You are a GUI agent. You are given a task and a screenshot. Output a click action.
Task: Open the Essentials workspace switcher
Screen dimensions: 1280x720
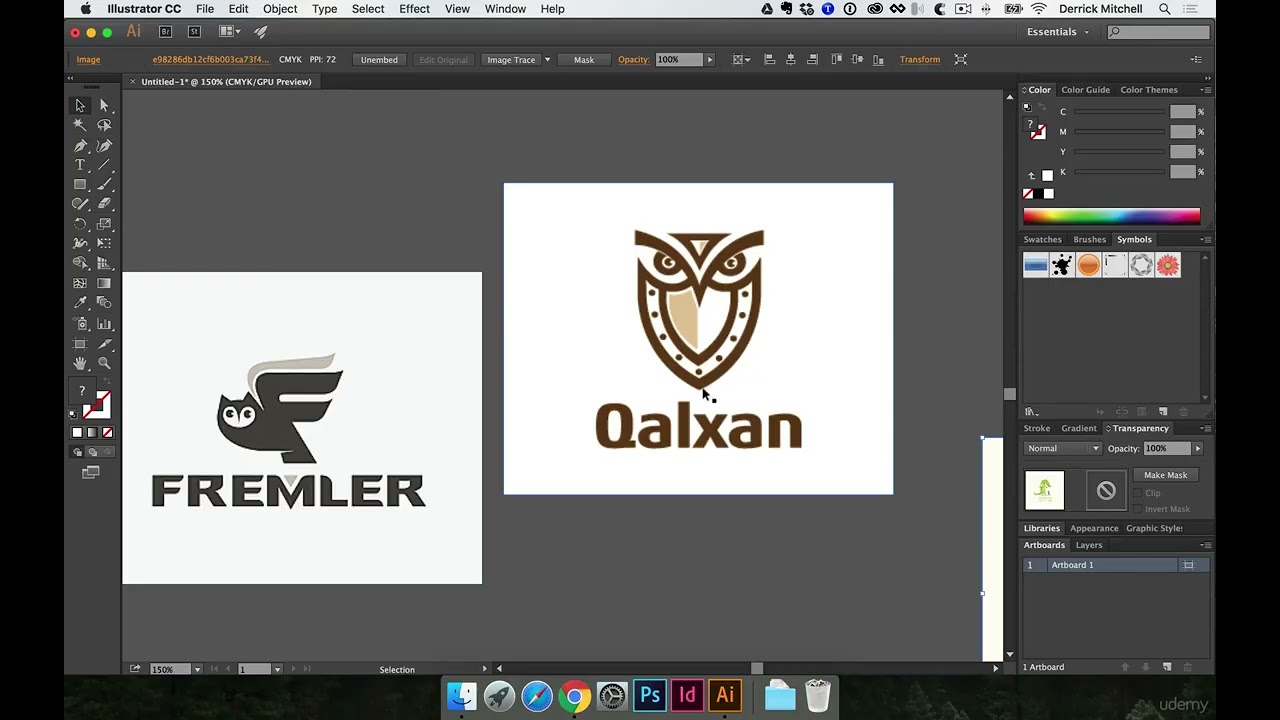click(1058, 32)
